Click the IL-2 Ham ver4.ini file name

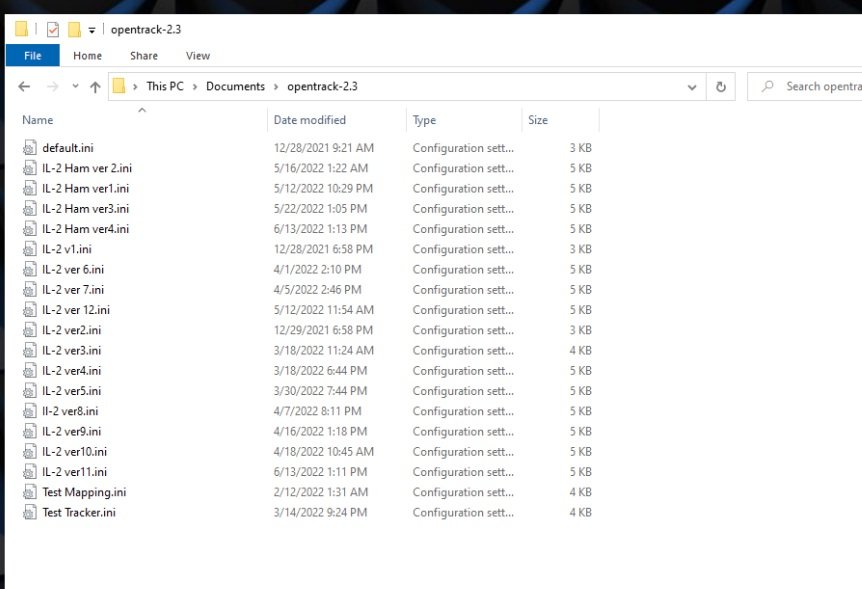85,229
